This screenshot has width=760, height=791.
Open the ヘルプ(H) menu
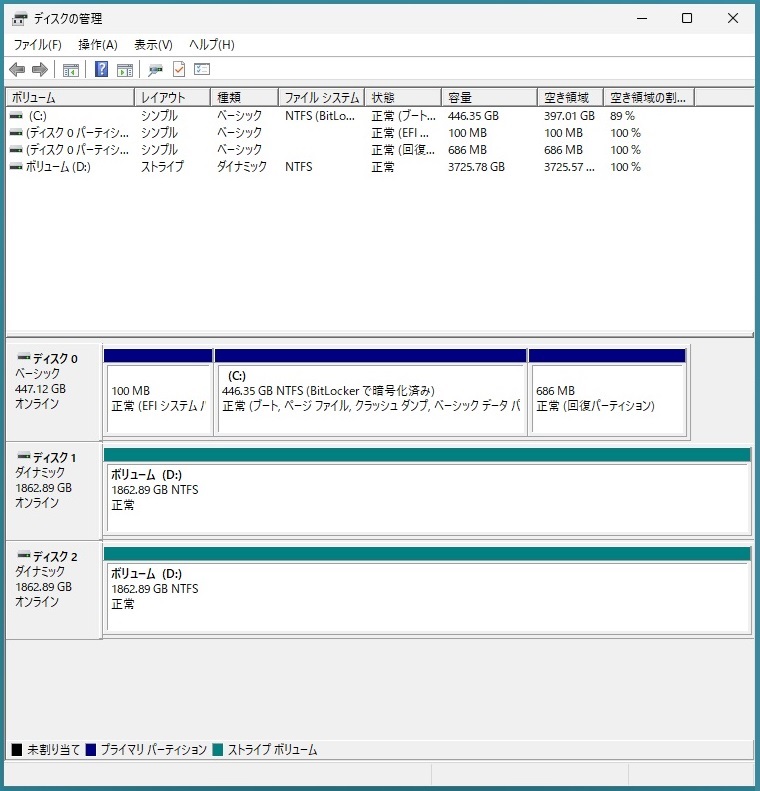tap(212, 45)
